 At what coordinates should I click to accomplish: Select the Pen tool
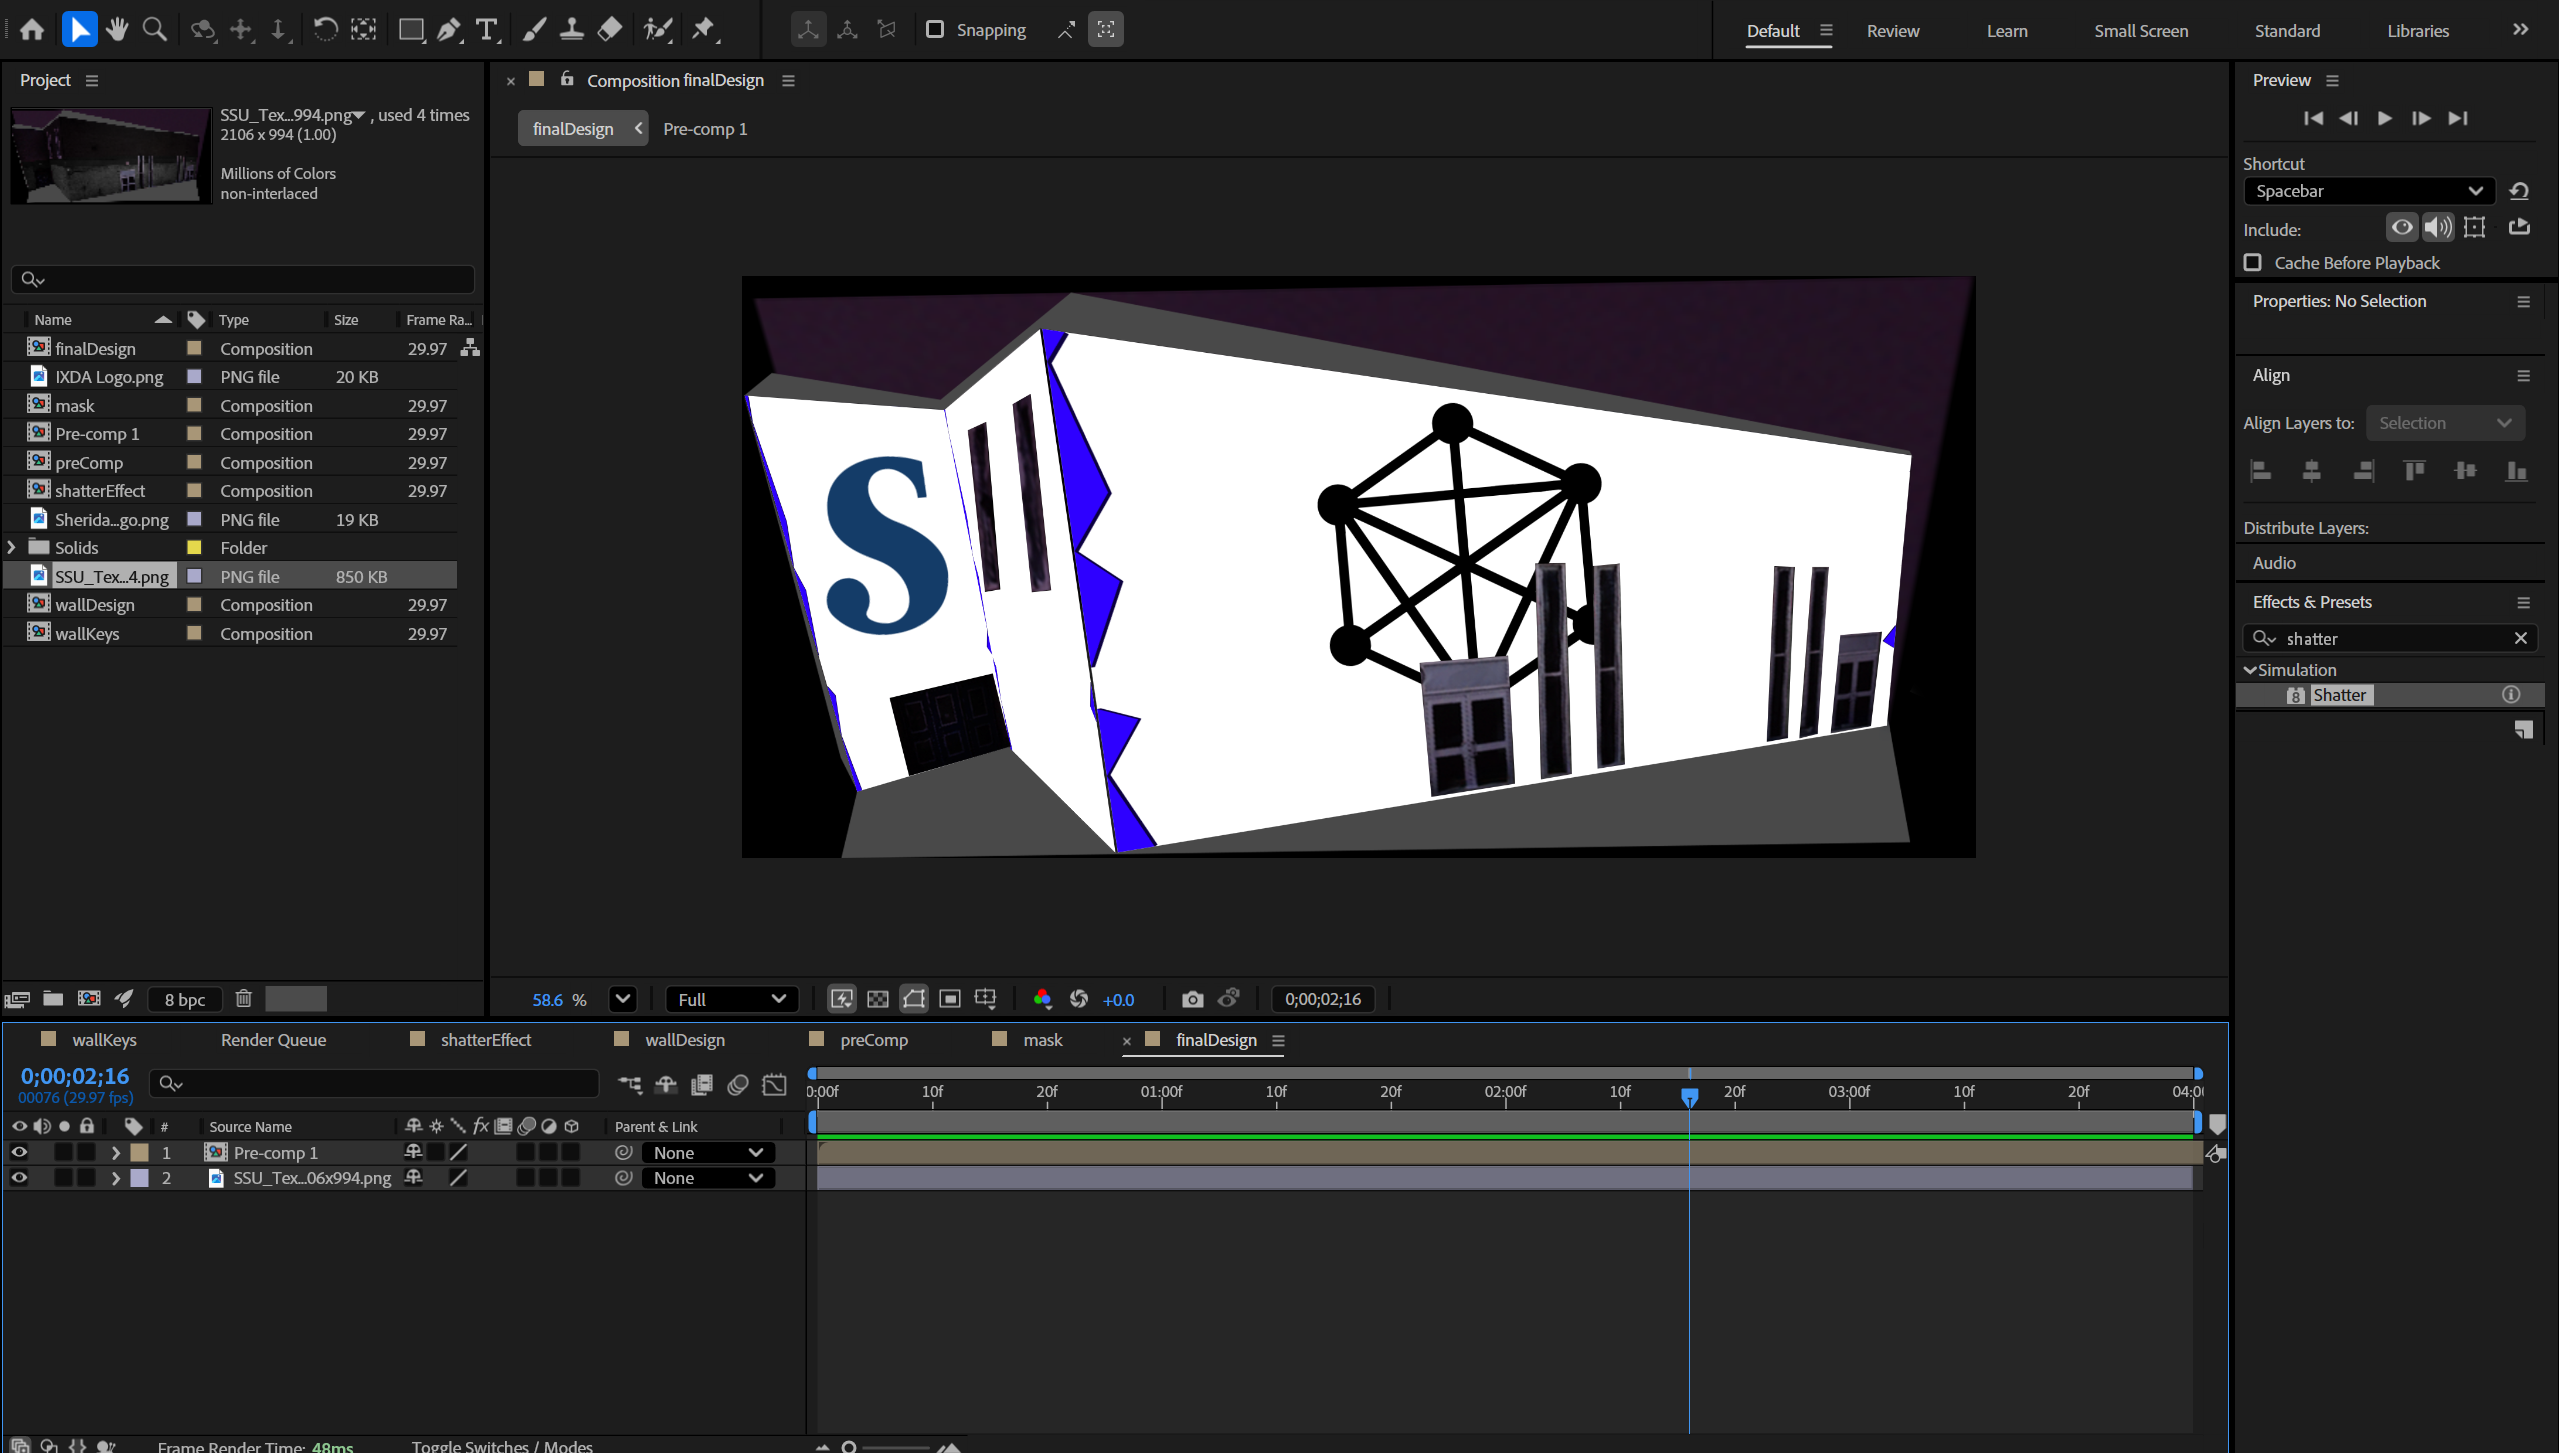[x=447, y=29]
